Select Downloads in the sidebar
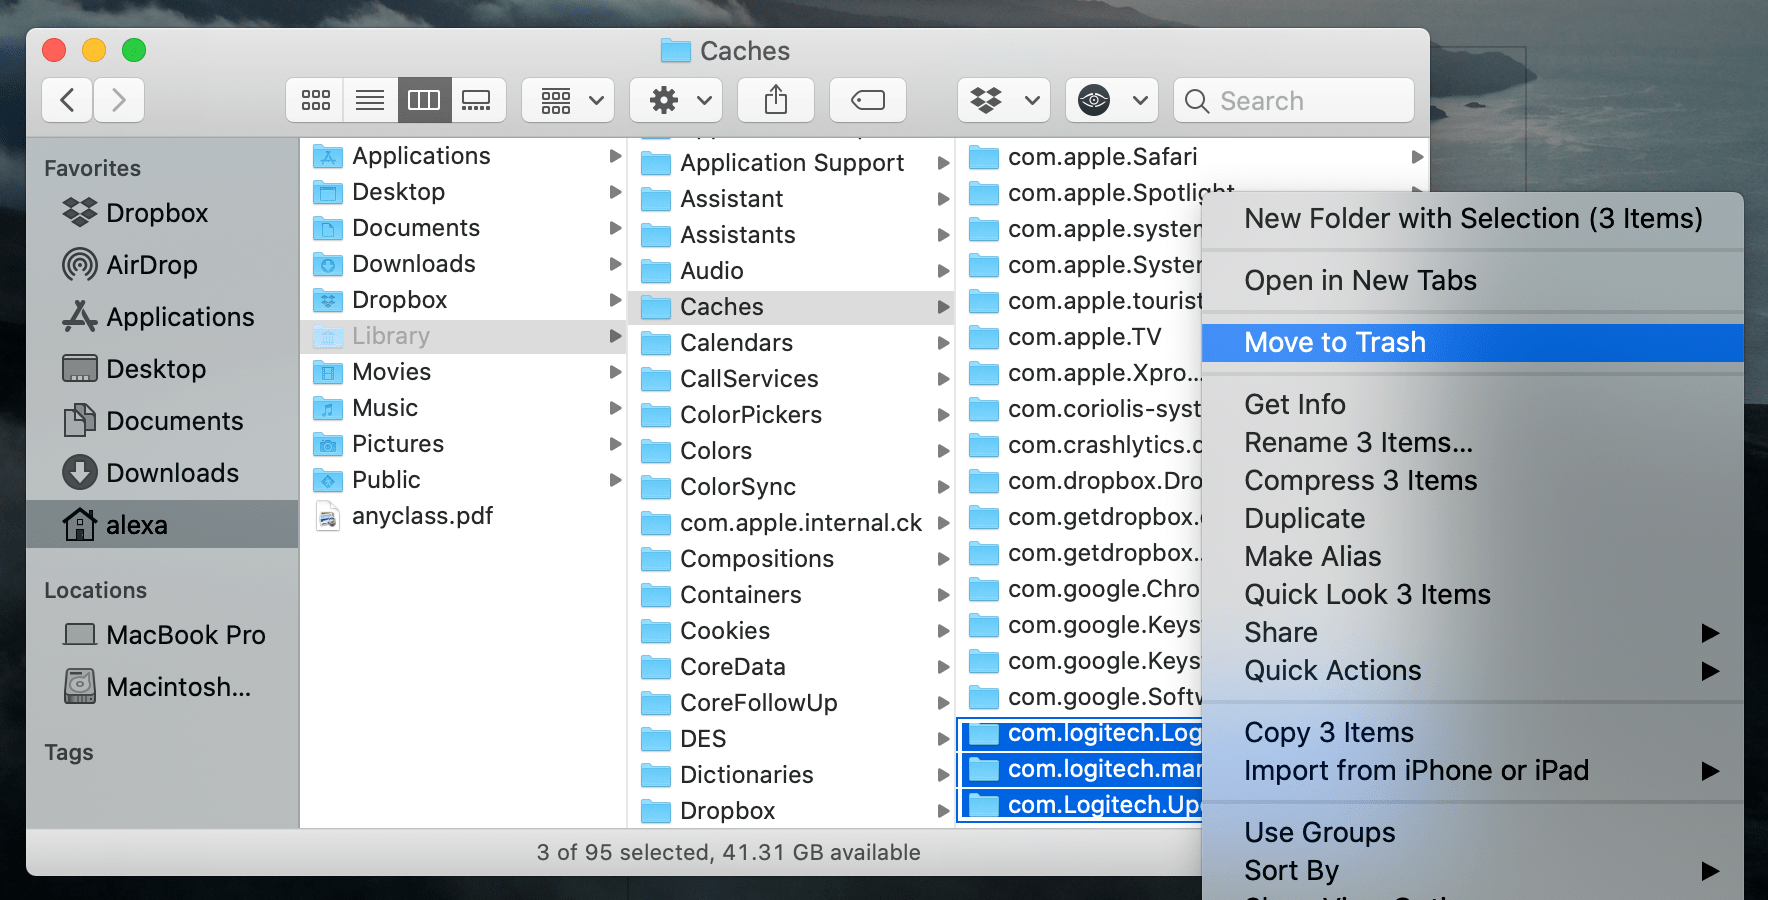Screen dimensions: 1768x900 tap(172, 473)
